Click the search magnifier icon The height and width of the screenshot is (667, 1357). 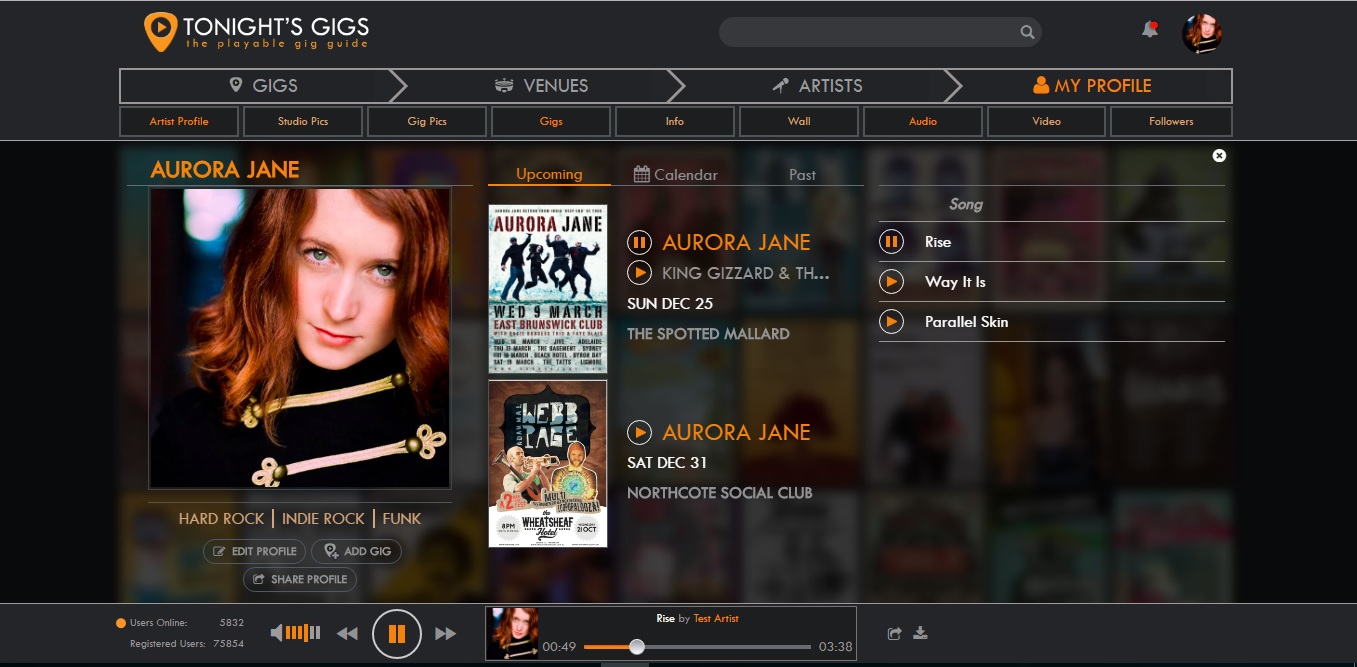click(x=1027, y=32)
